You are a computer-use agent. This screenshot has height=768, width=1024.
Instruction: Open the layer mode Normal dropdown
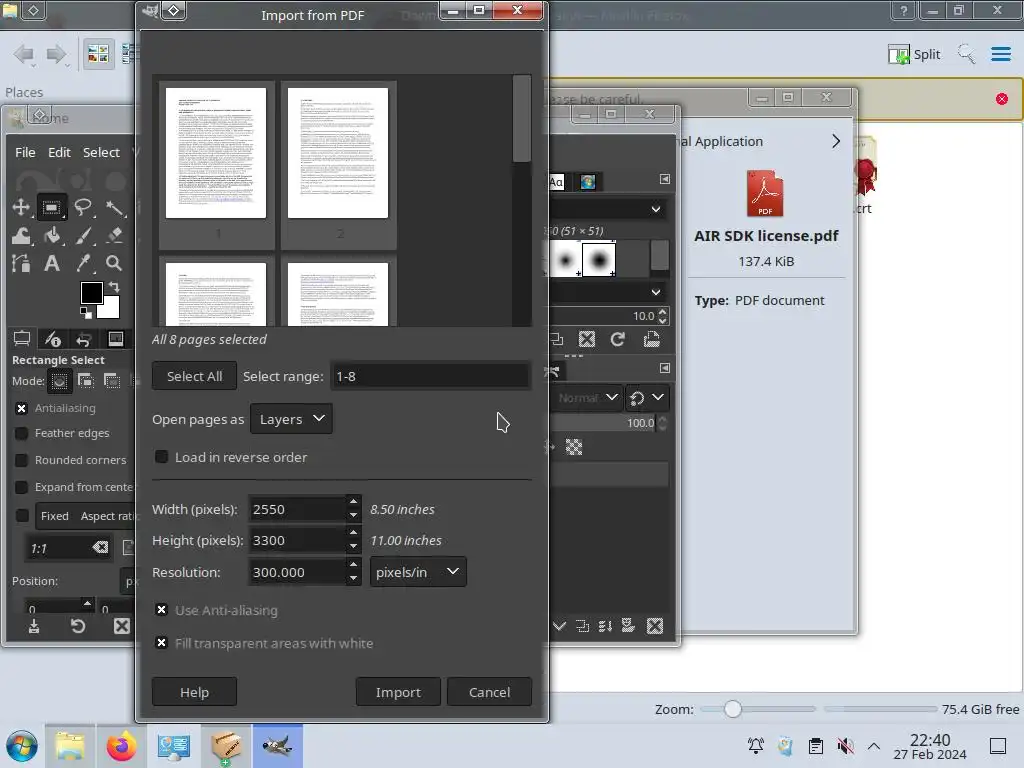coord(588,398)
